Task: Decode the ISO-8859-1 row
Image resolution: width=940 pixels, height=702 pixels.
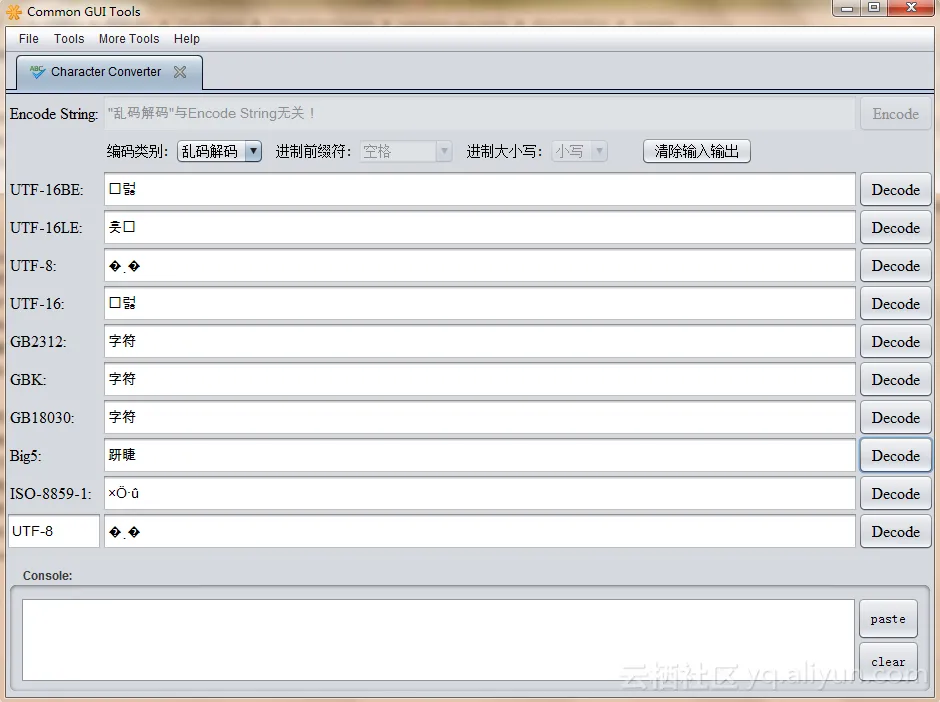Action: [x=895, y=494]
